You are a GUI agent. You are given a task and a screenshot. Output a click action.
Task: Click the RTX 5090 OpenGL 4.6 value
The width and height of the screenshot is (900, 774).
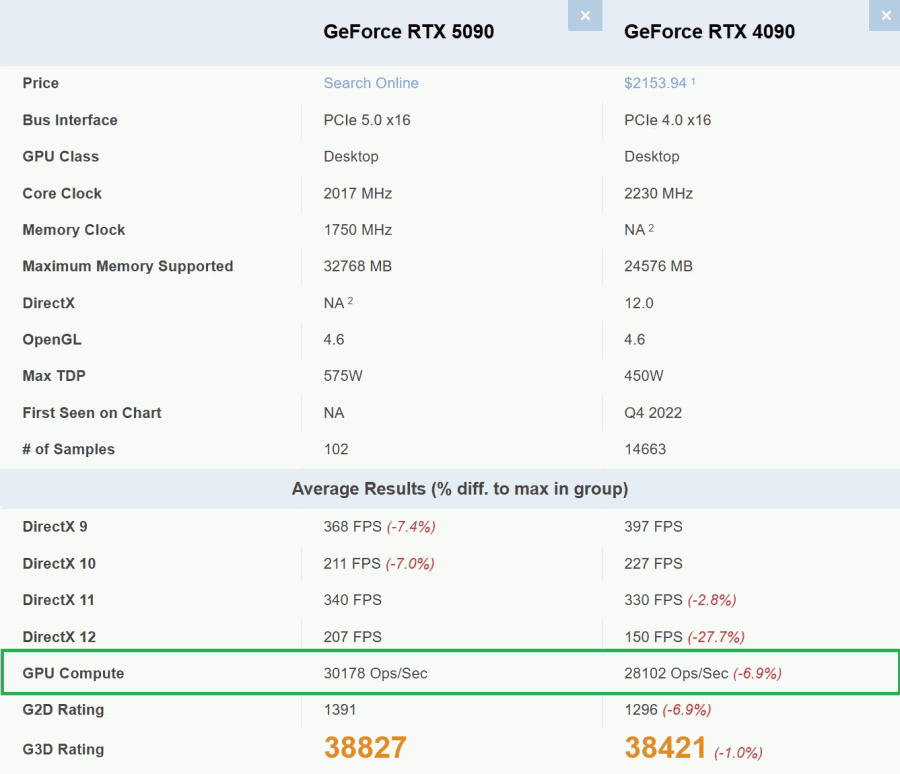point(333,339)
